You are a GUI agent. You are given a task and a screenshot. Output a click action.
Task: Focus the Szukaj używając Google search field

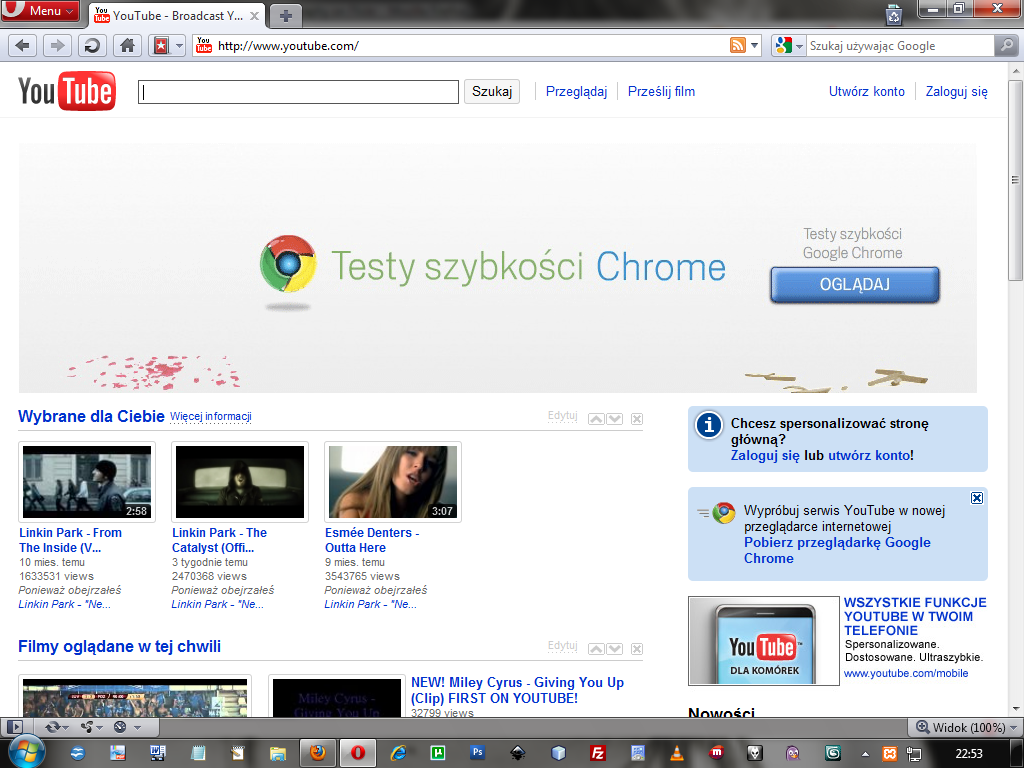(x=900, y=46)
